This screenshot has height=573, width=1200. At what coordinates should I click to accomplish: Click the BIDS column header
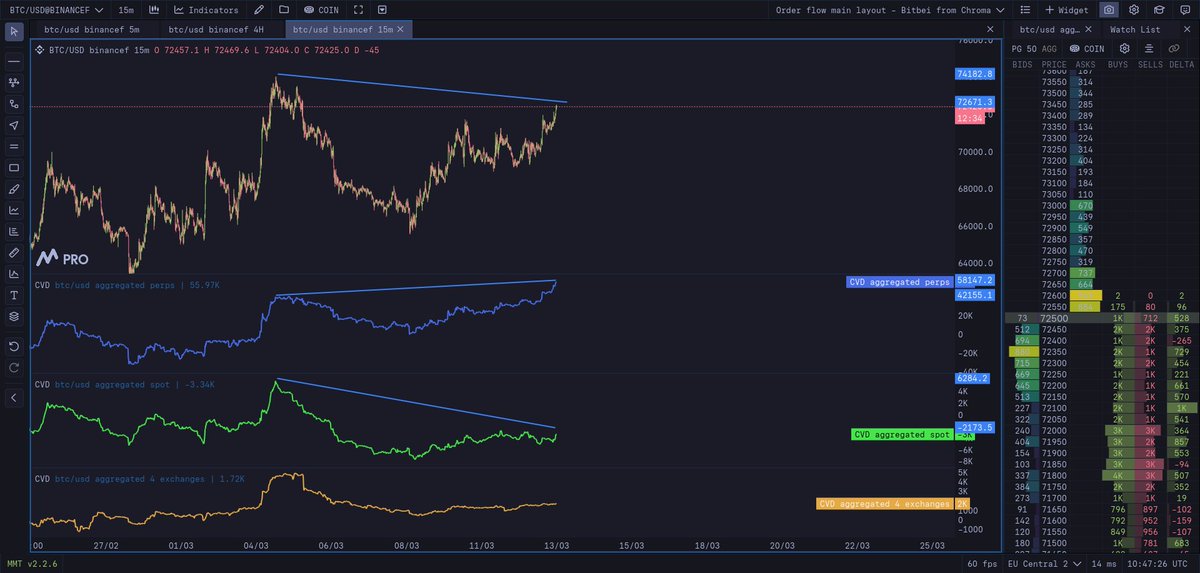tap(1022, 64)
